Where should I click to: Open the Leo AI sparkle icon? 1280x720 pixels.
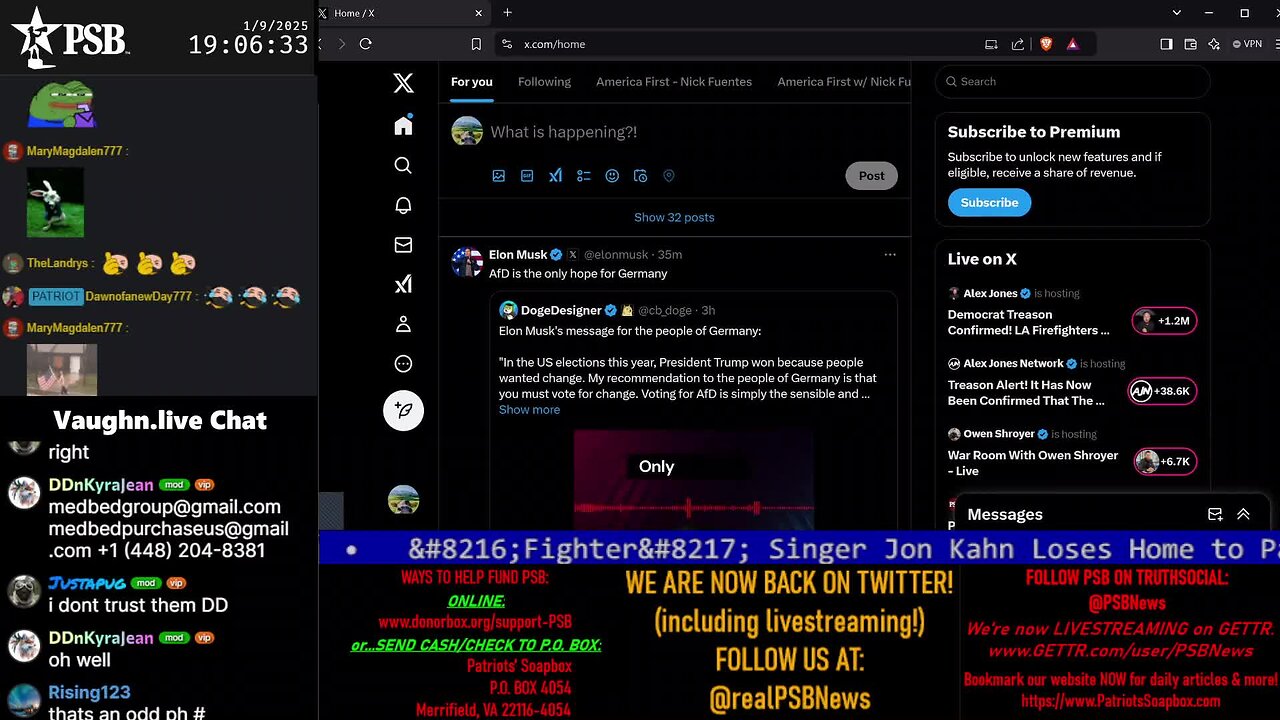tap(1214, 44)
